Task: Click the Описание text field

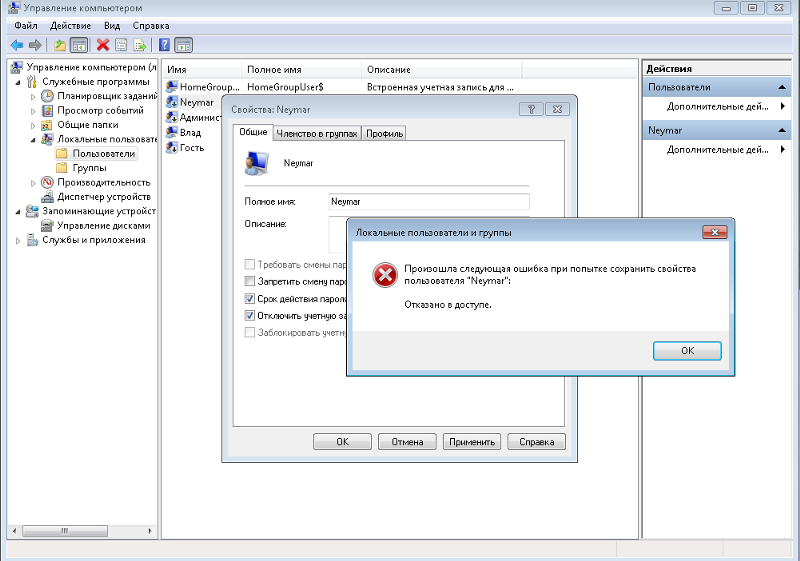Action: (x=338, y=235)
